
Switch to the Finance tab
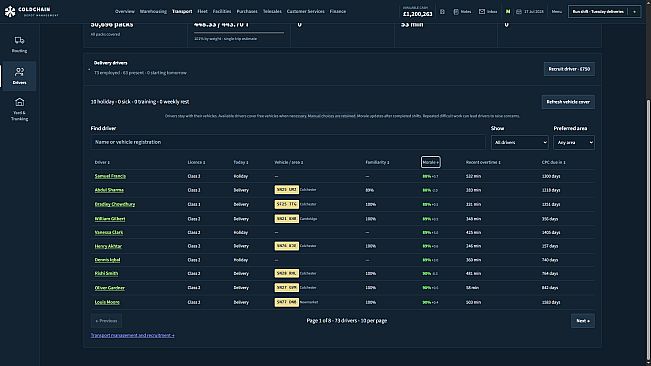338,12
